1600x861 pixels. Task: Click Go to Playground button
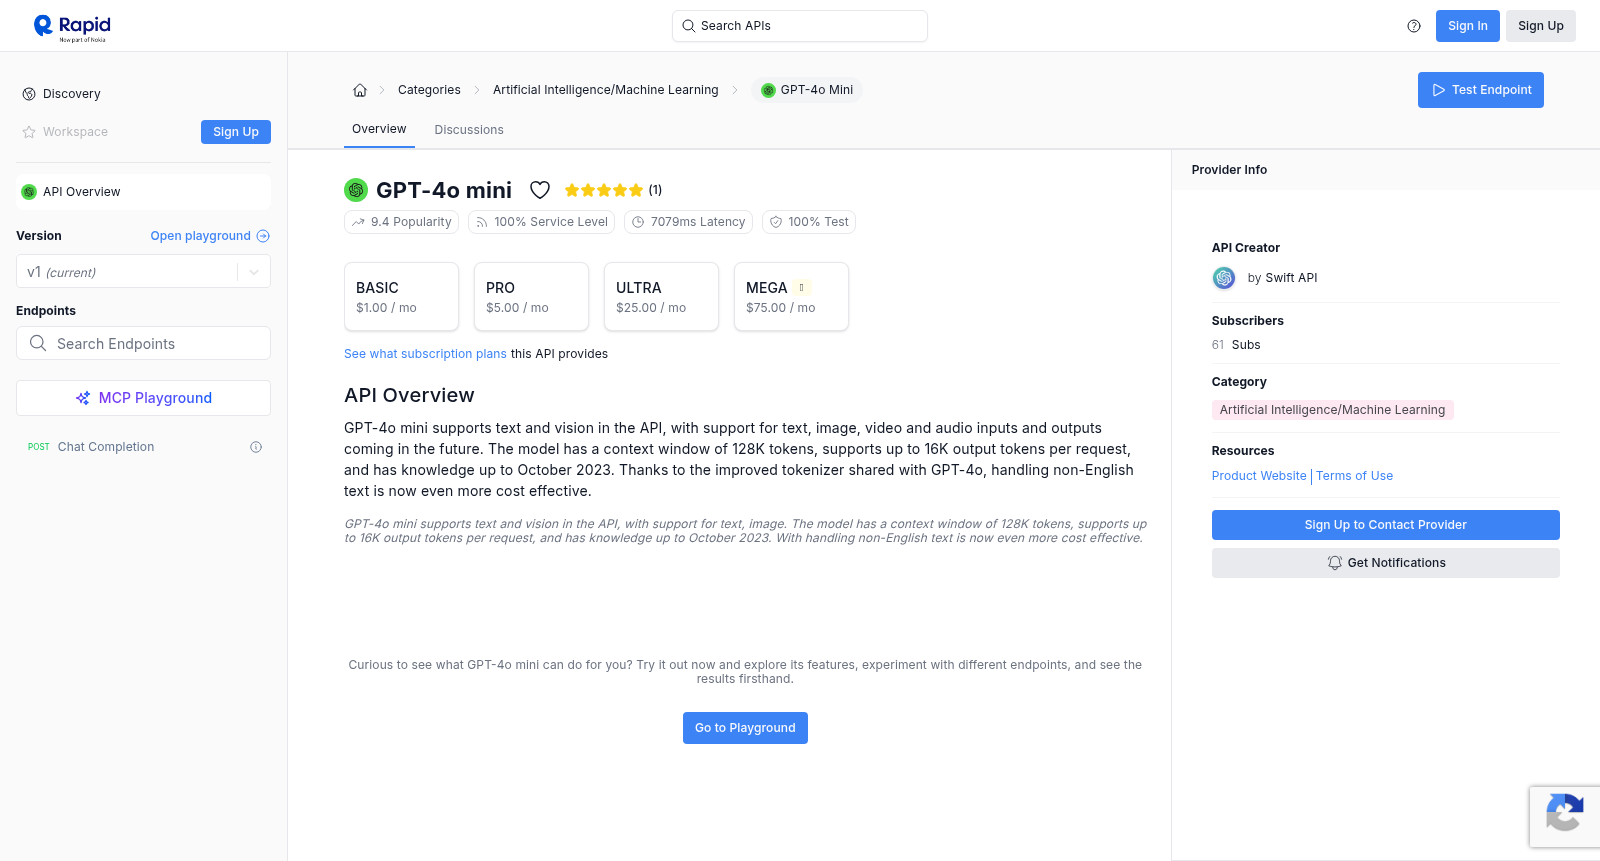tap(745, 728)
